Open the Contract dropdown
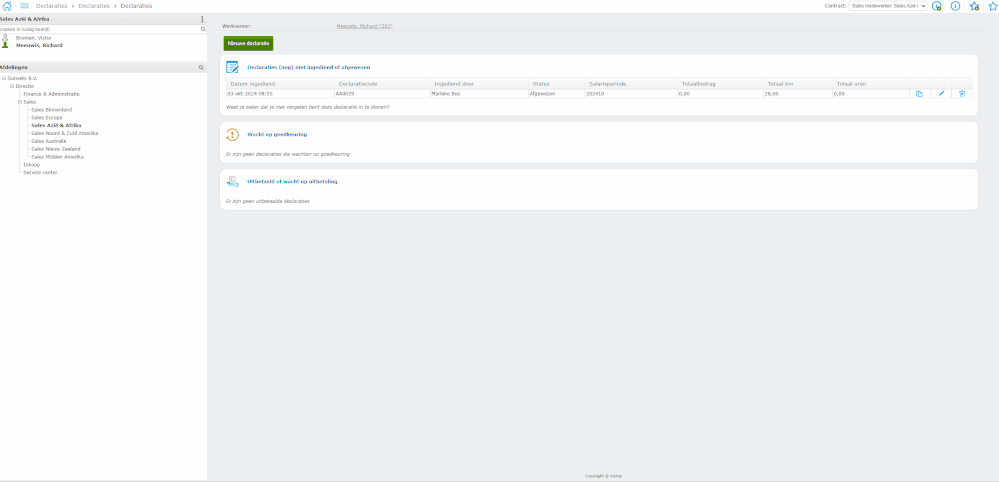The height and width of the screenshot is (482, 999). (x=888, y=6)
